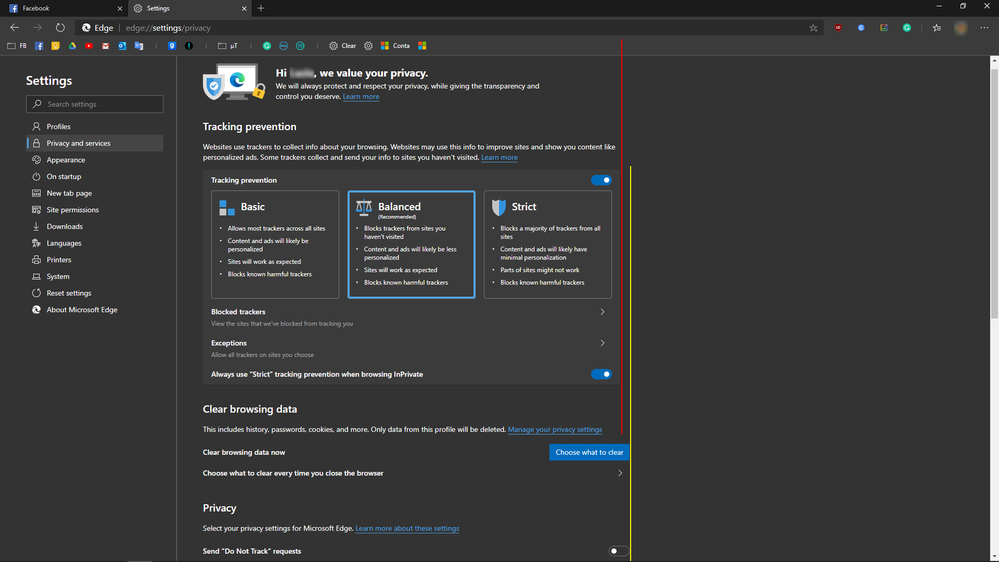Viewport: 999px width, 562px height.
Task: Add this page to favorites via star icon
Action: click(814, 28)
